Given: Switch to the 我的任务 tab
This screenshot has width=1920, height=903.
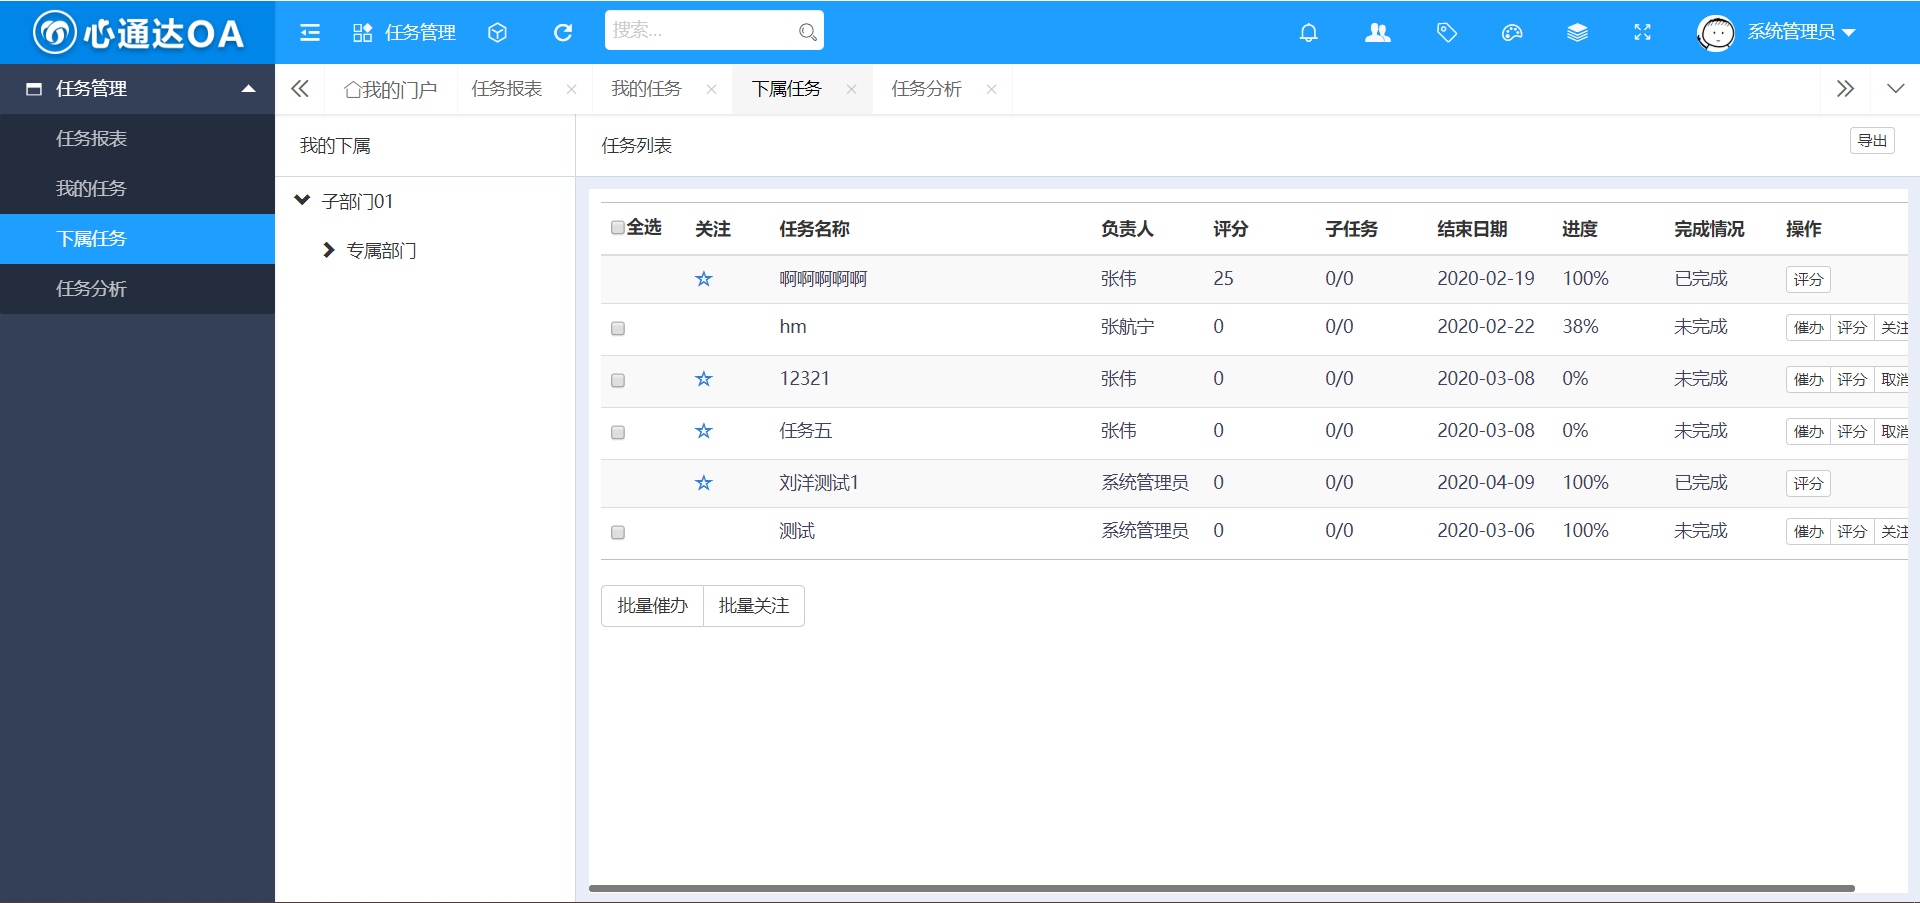Looking at the screenshot, I should tap(646, 89).
